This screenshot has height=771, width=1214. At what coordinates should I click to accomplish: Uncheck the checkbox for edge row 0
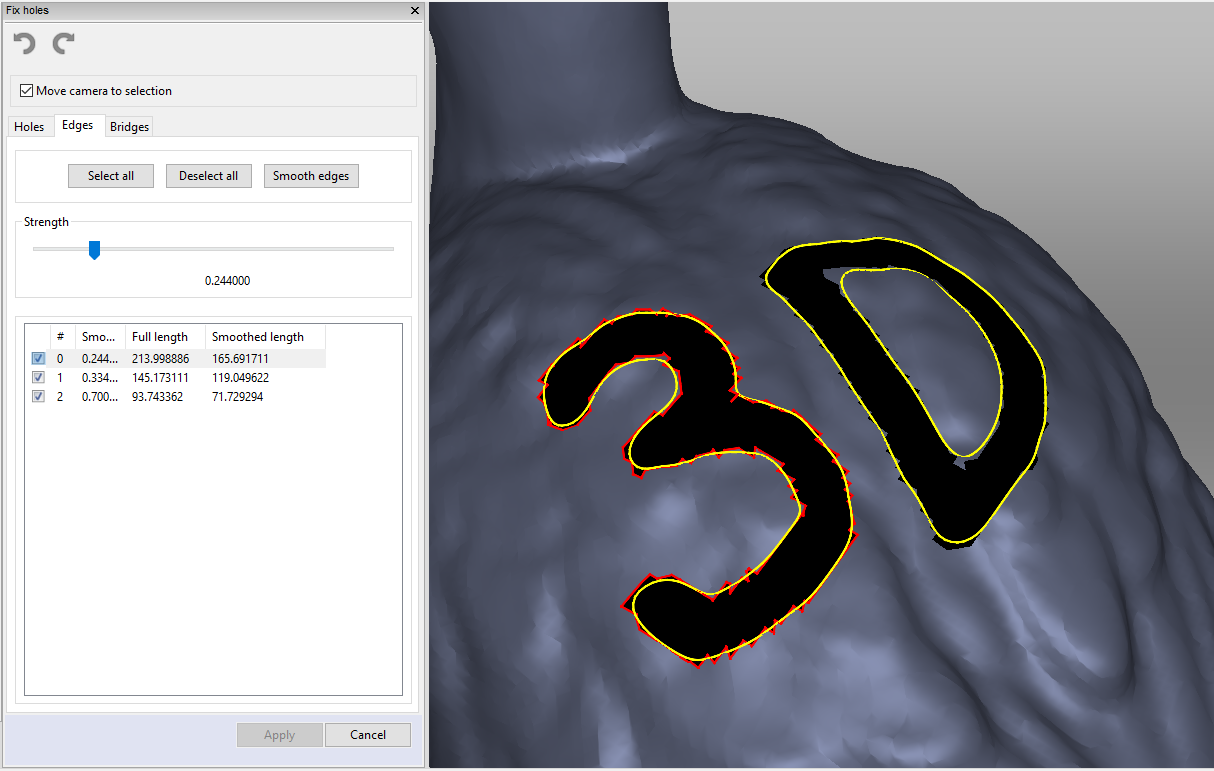pyautogui.click(x=38, y=359)
